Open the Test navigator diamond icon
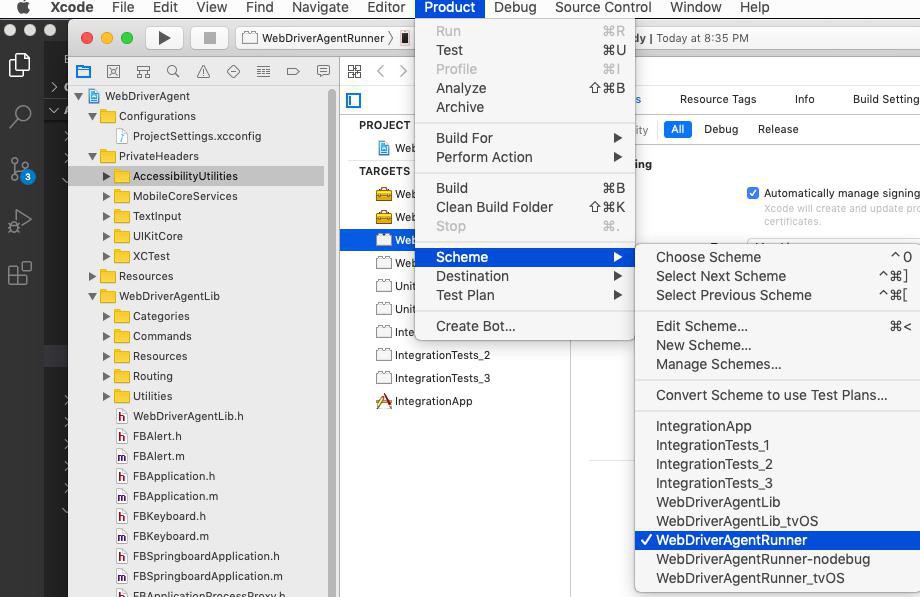This screenshot has height=597, width=920. (x=233, y=72)
